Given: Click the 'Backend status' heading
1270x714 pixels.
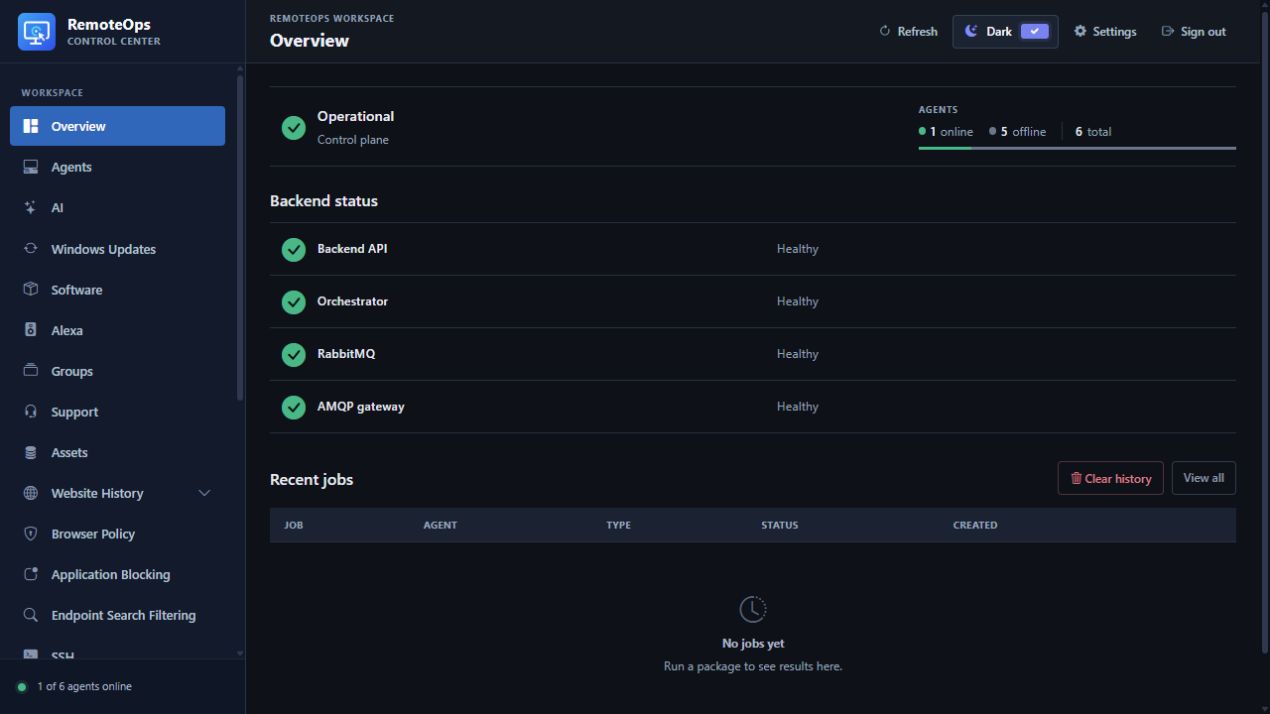Looking at the screenshot, I should (x=324, y=201).
